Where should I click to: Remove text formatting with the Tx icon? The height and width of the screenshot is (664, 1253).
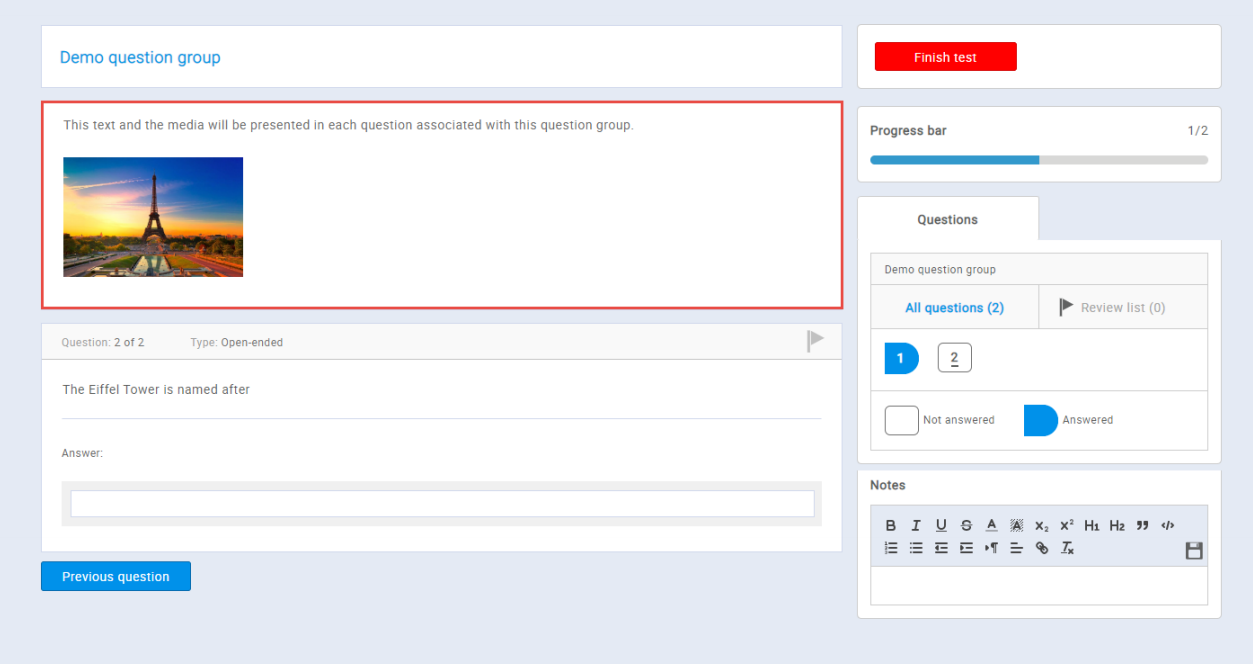pos(1066,547)
